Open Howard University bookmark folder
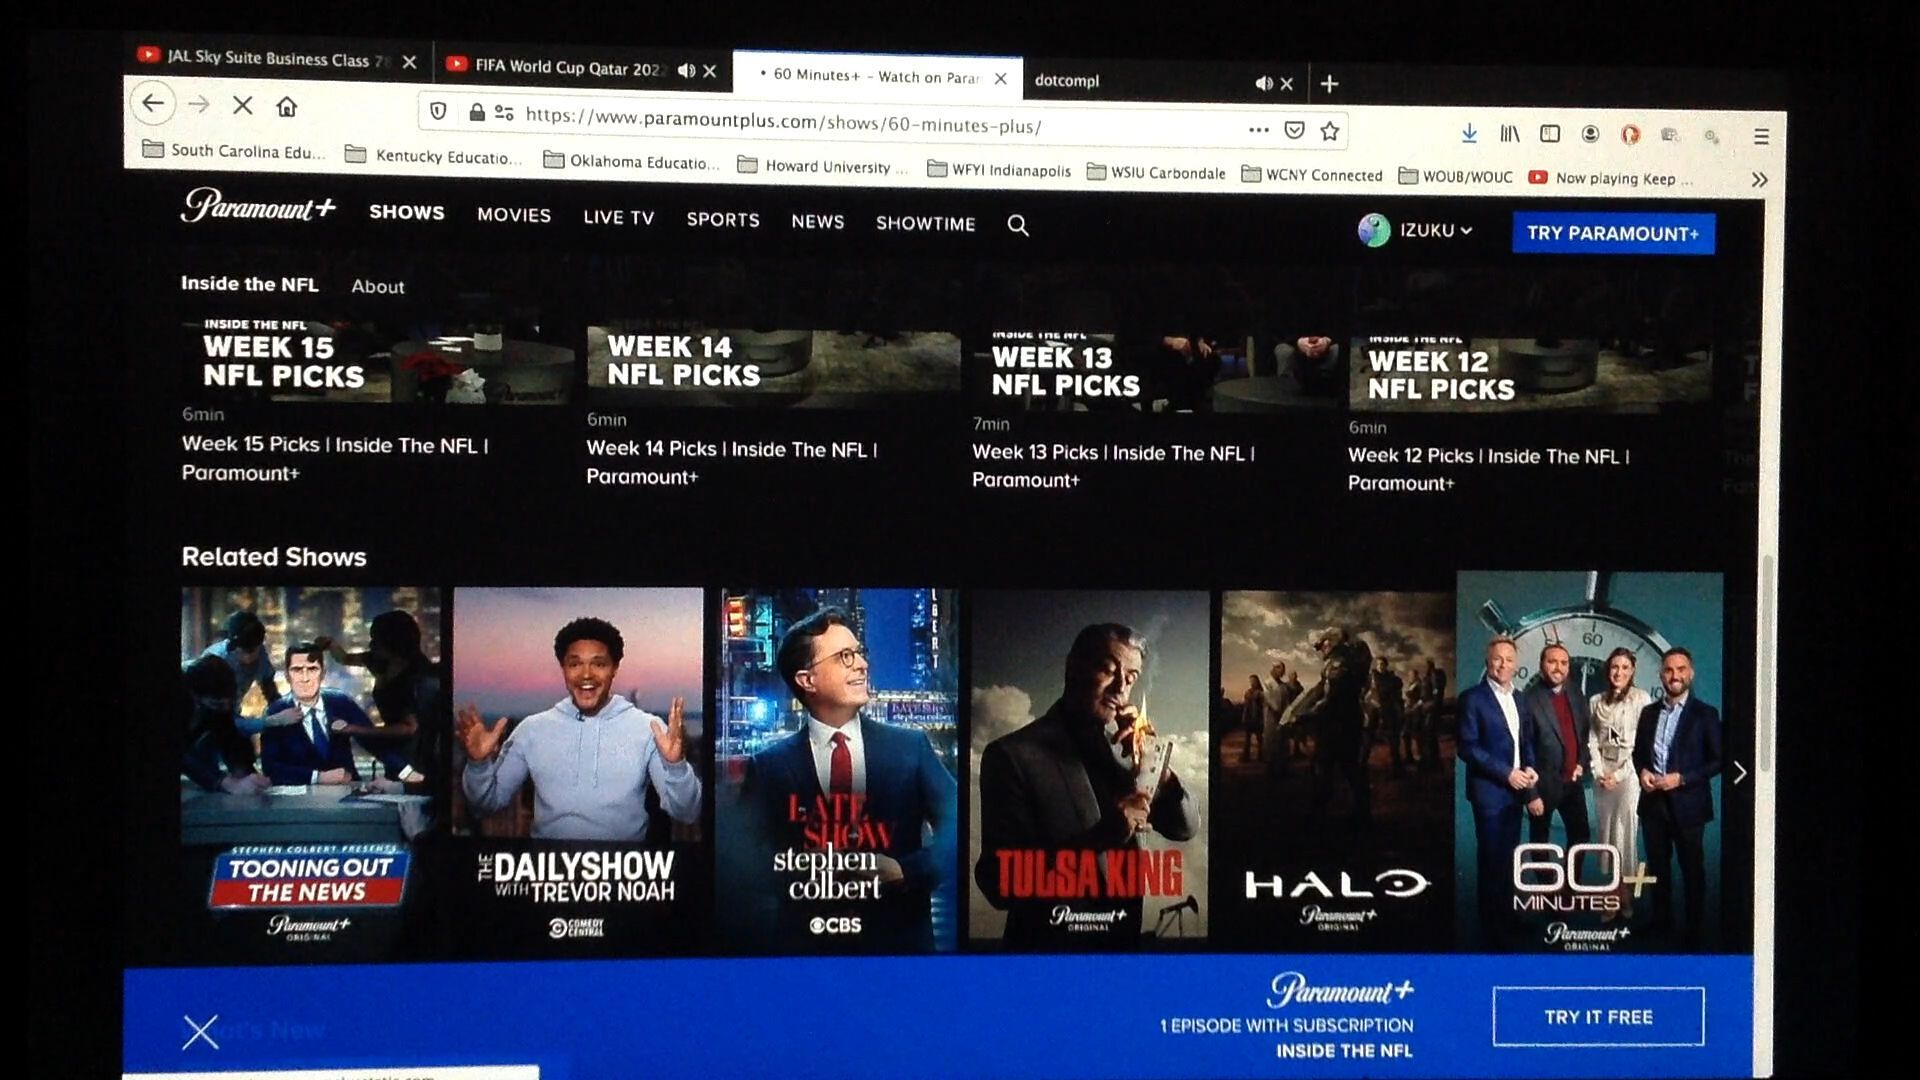Image resolution: width=1920 pixels, height=1080 pixels. (x=822, y=166)
